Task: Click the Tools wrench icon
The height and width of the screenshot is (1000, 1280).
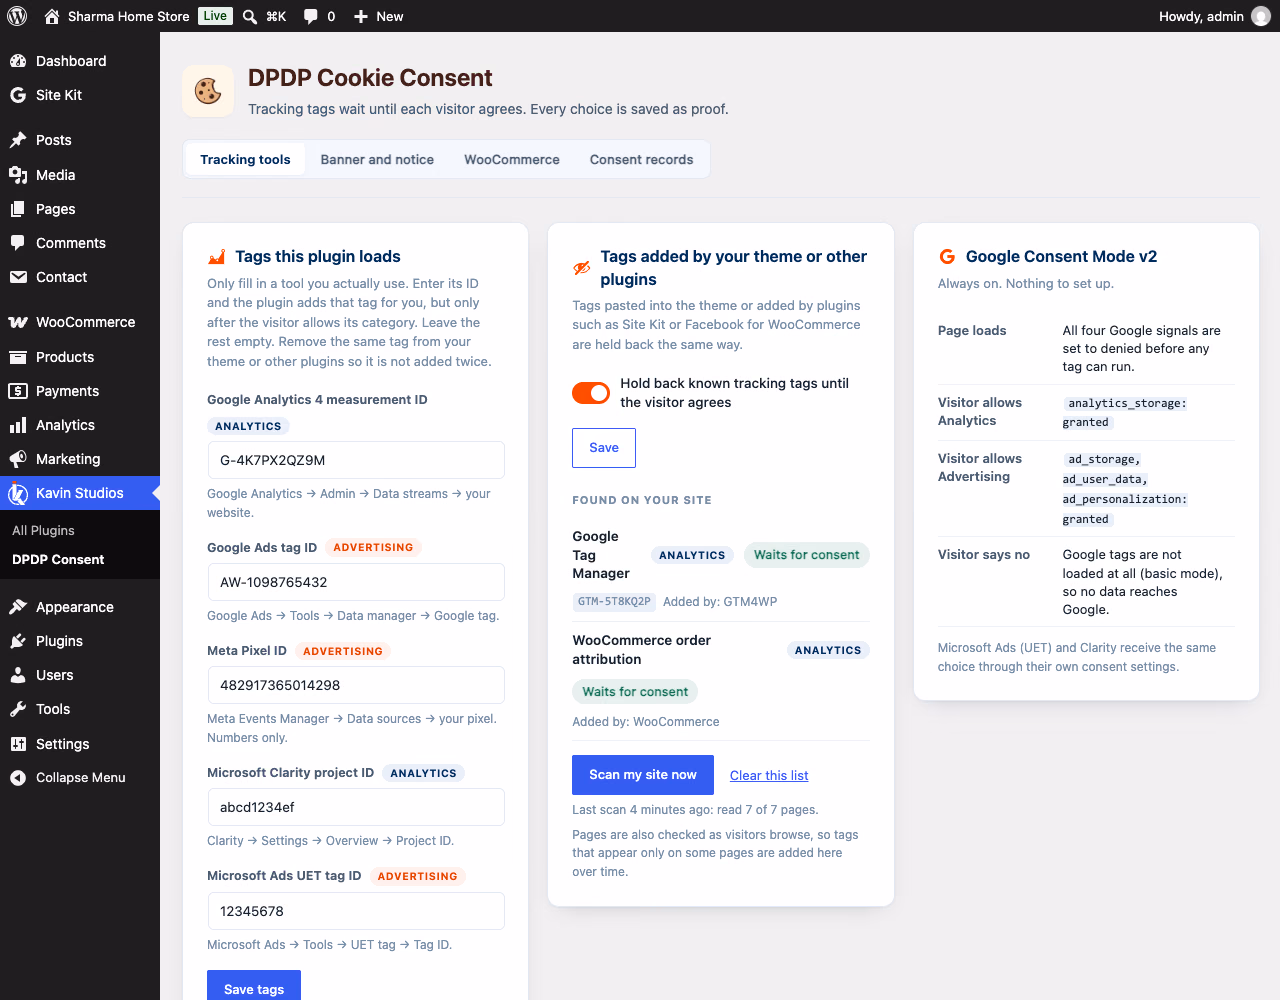Action: 18,709
